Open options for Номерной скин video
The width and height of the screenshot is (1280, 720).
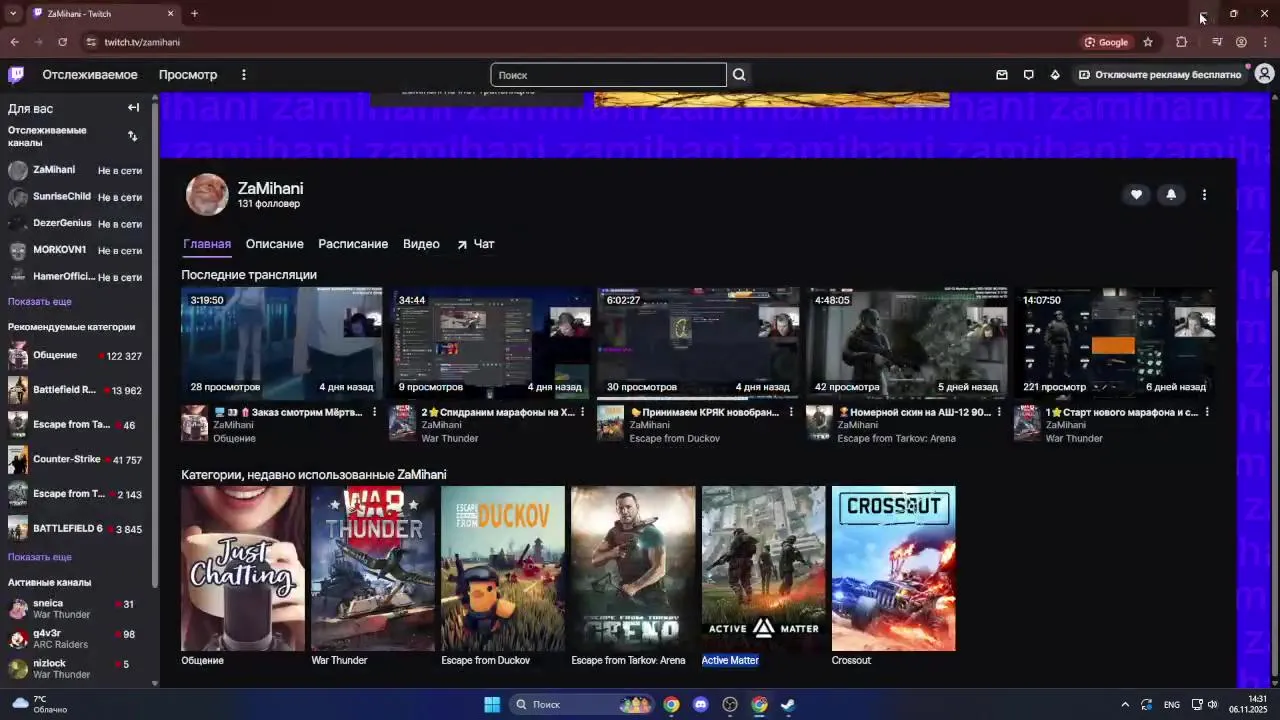point(999,412)
